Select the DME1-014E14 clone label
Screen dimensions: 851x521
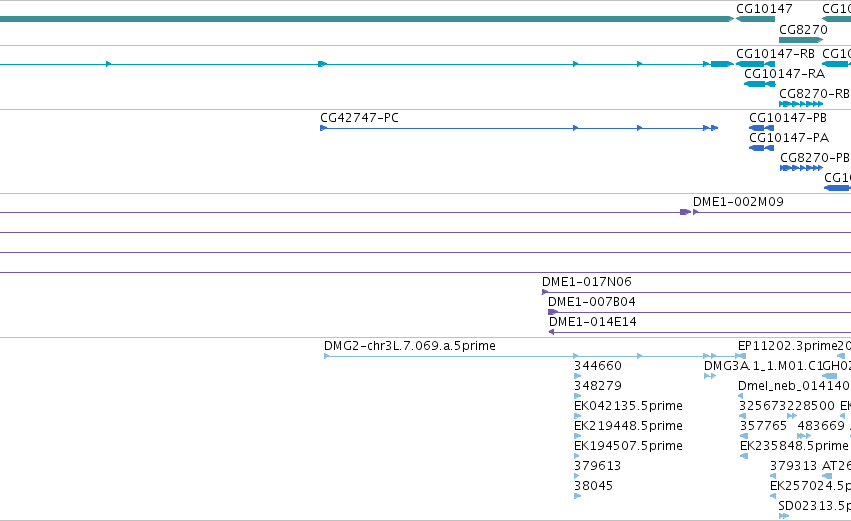tap(593, 322)
